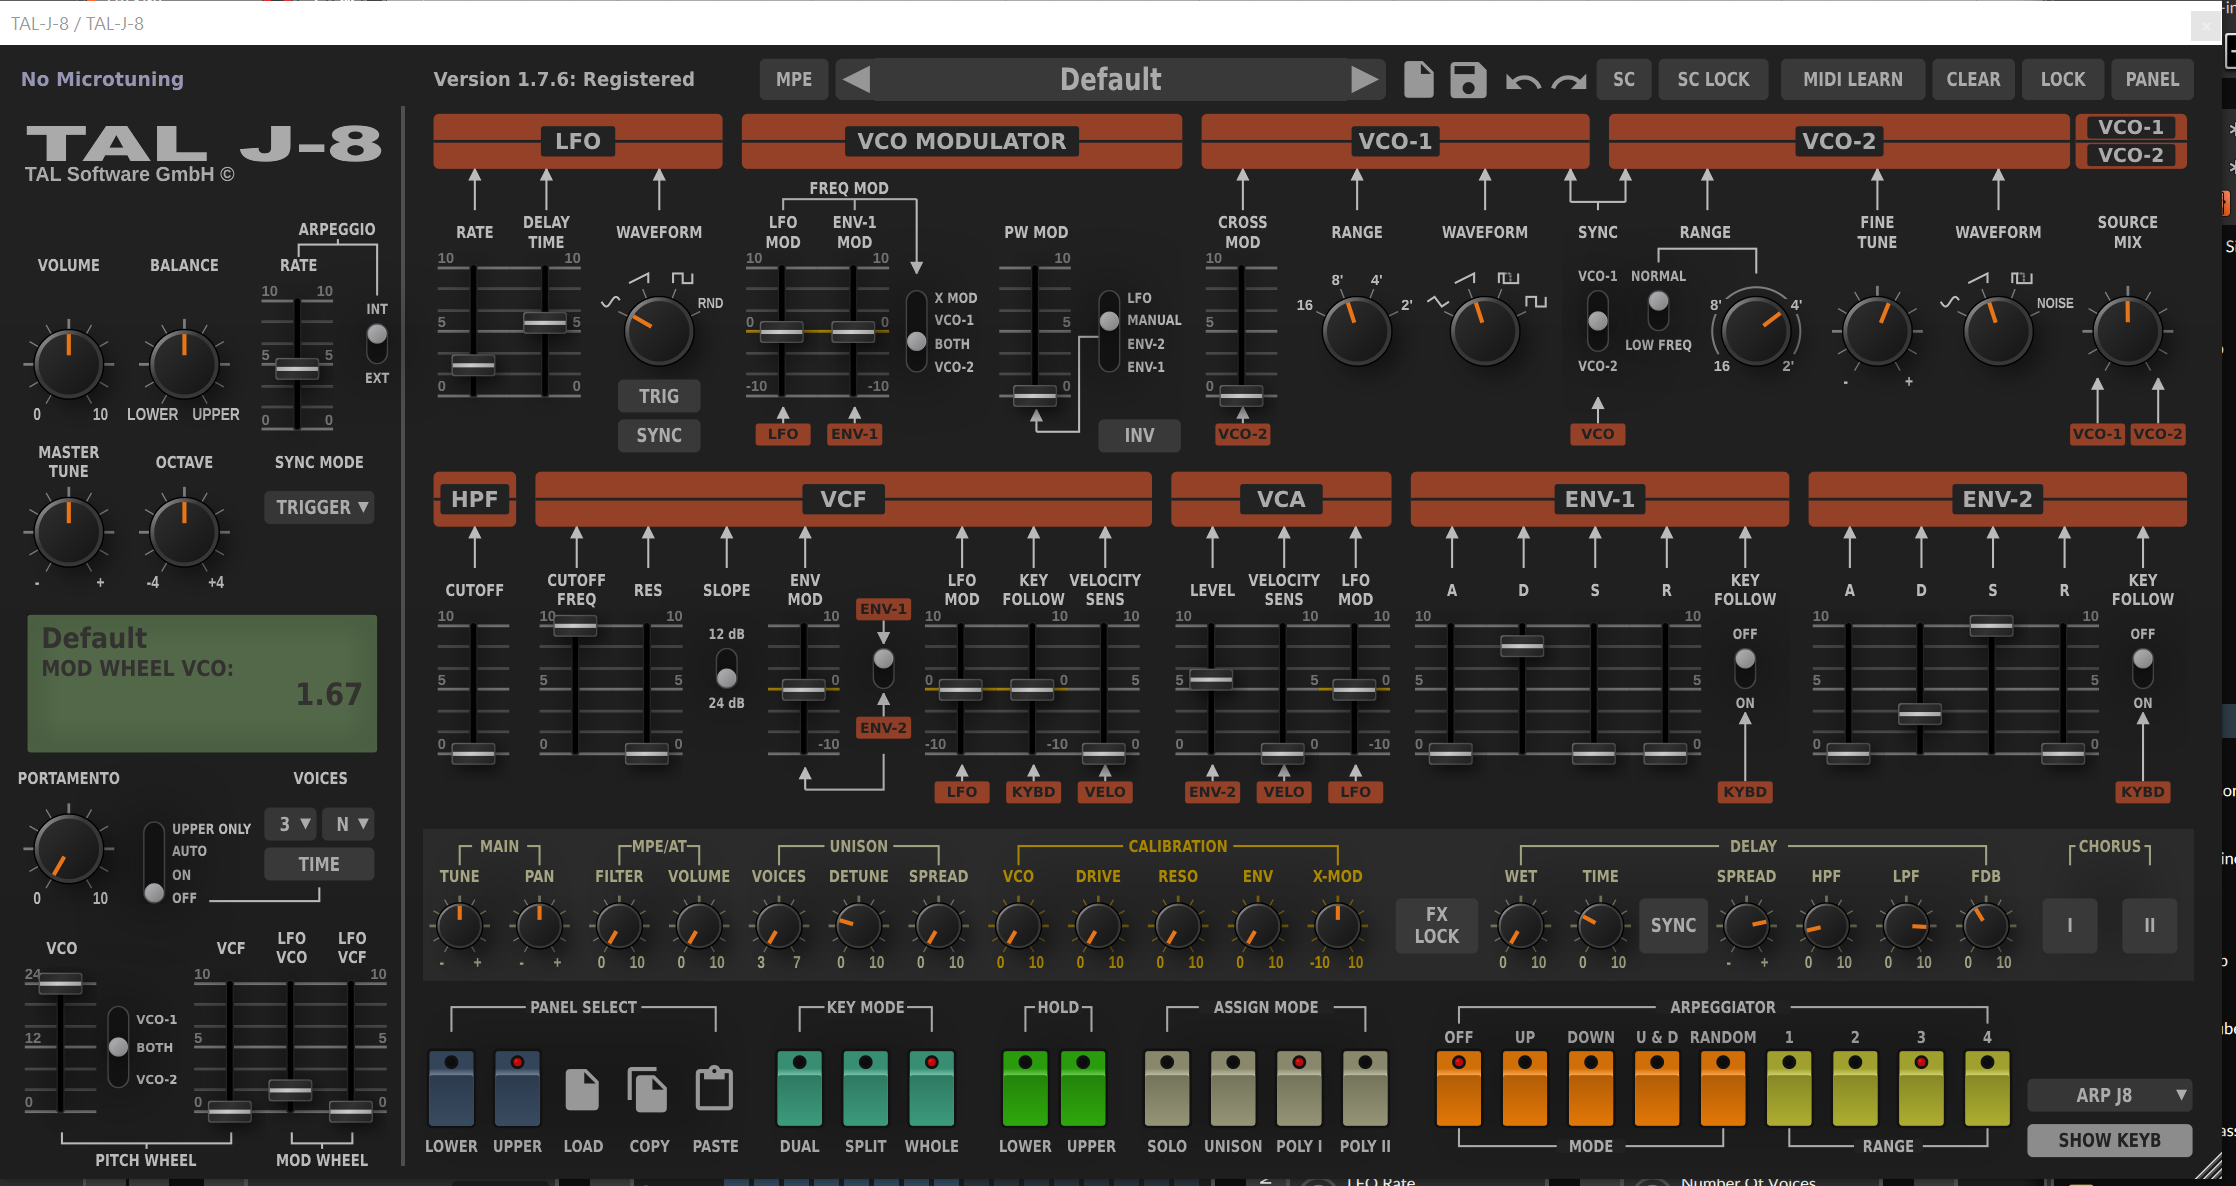Go to the next preset with the right arrow

click(1364, 79)
